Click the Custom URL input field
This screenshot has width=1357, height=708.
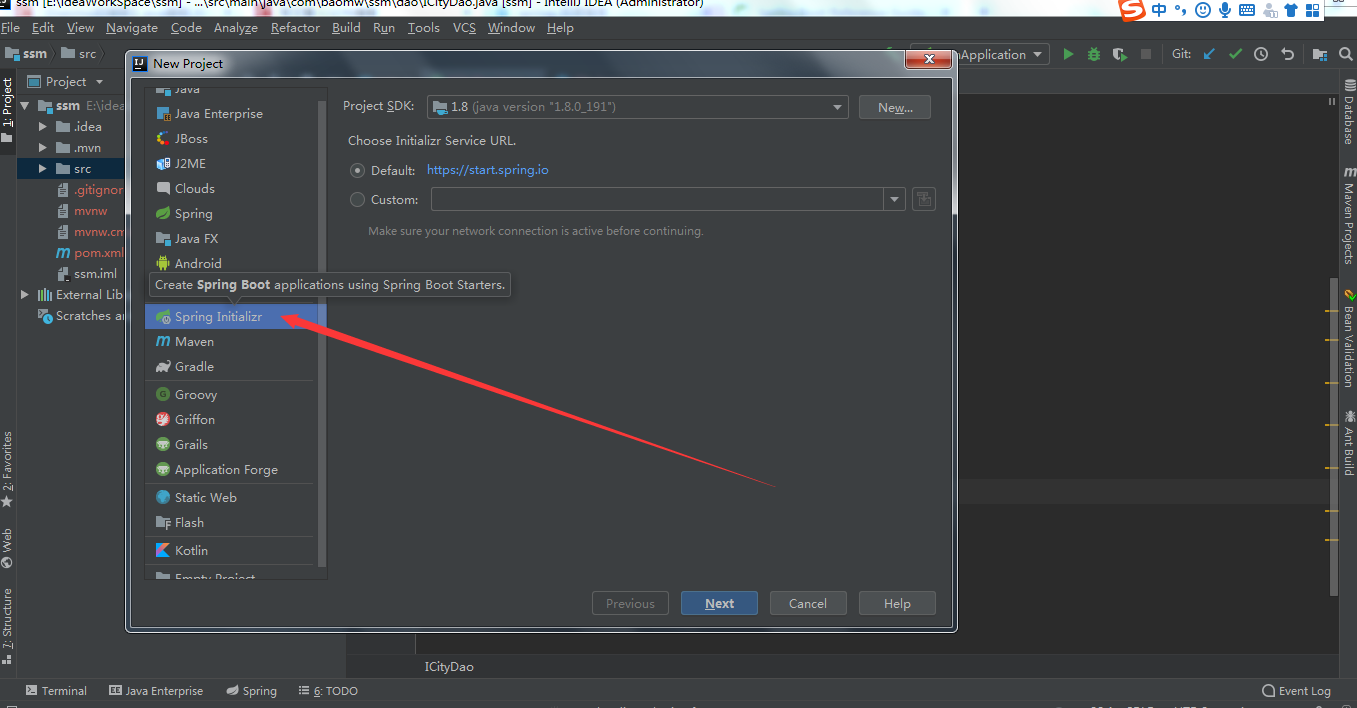pos(657,200)
